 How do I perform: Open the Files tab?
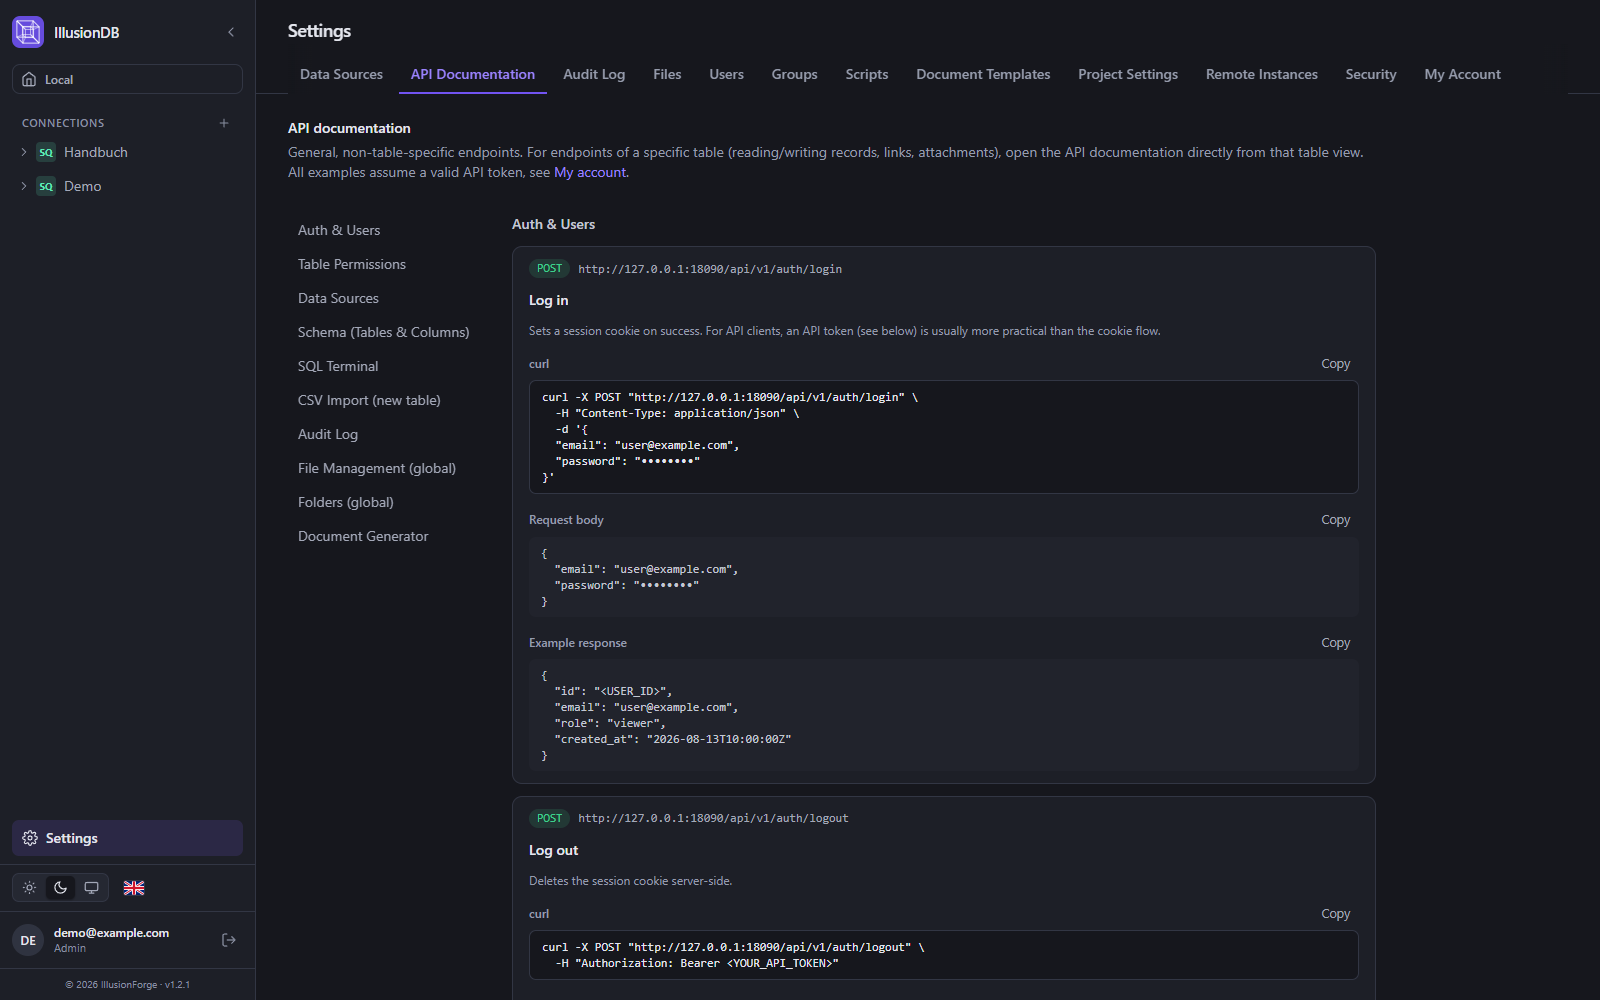point(667,74)
